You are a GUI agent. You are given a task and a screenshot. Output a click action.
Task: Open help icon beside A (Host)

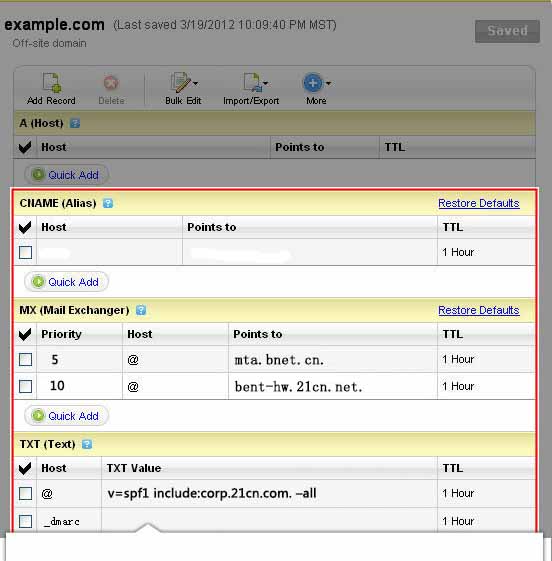75,123
